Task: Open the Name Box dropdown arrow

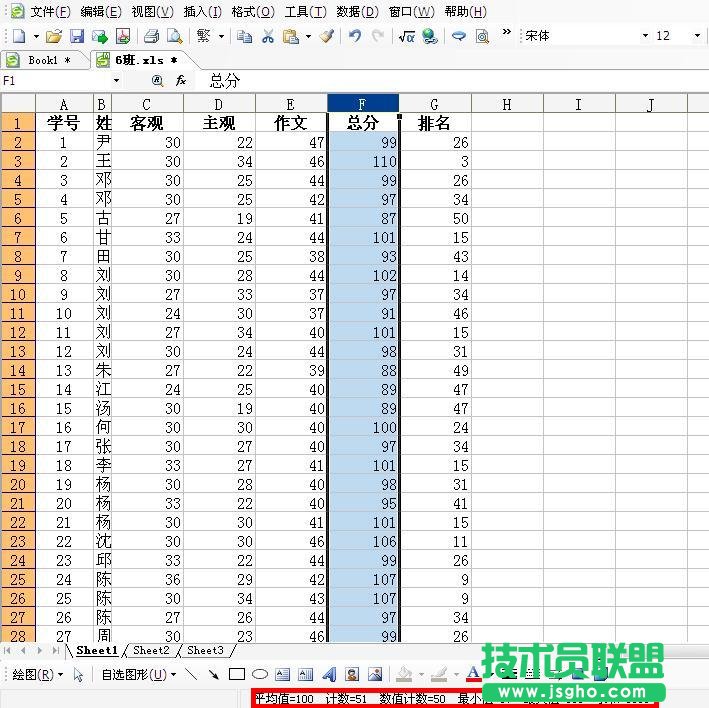Action: point(116,81)
